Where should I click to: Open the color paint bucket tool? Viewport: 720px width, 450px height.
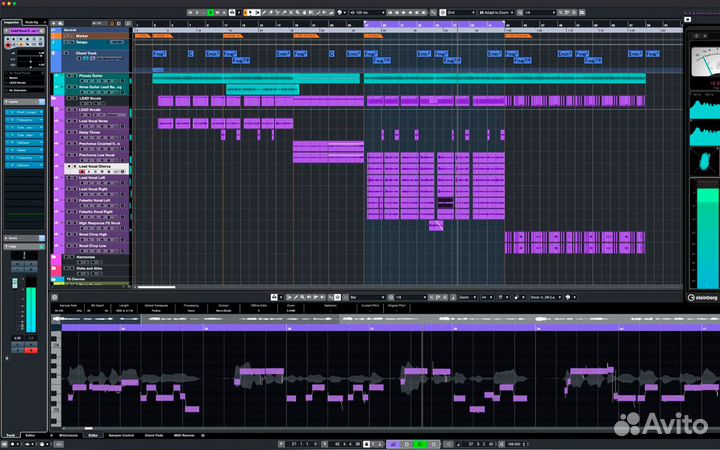(x=339, y=13)
